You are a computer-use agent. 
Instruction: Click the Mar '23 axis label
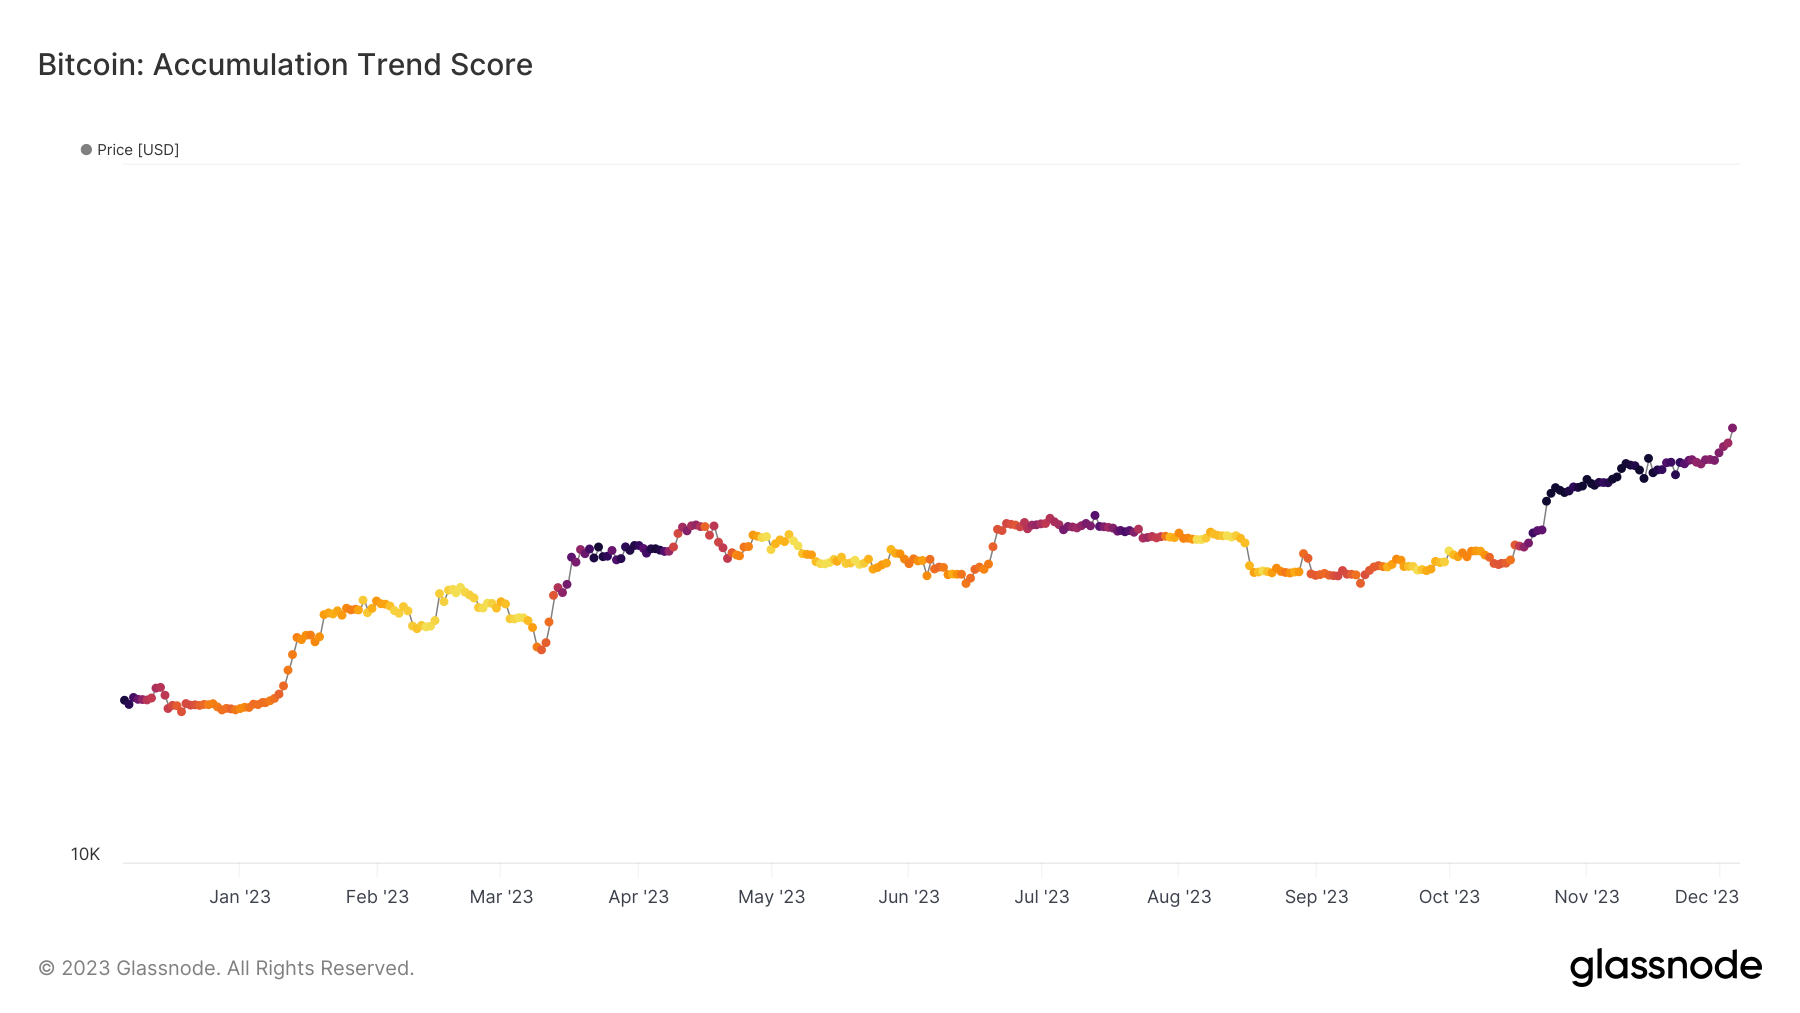pos(501,897)
